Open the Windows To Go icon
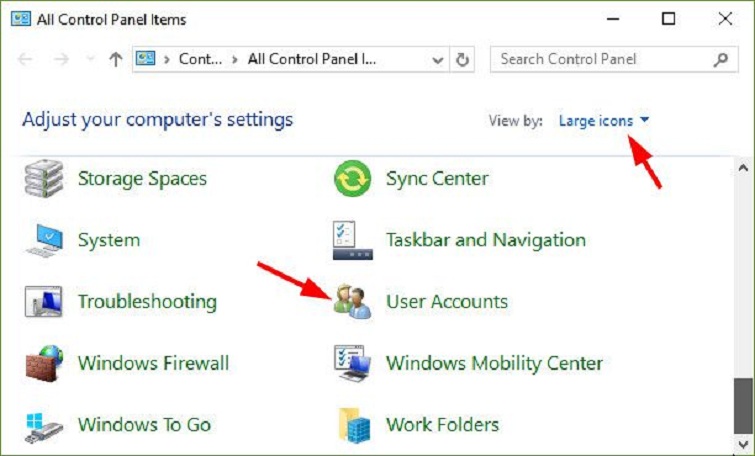 coord(43,424)
